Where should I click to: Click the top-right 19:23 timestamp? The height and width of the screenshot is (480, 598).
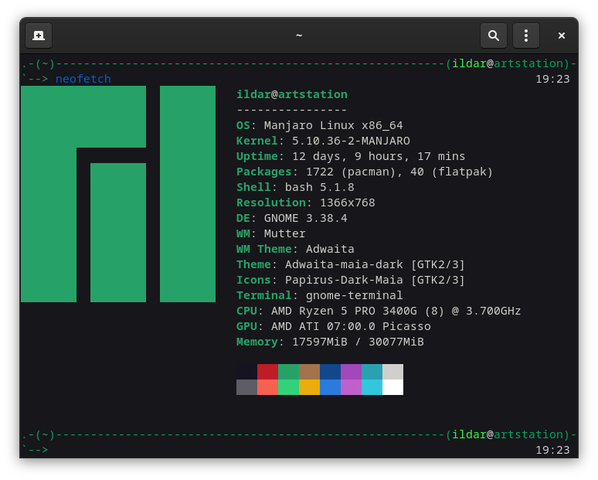(553, 79)
